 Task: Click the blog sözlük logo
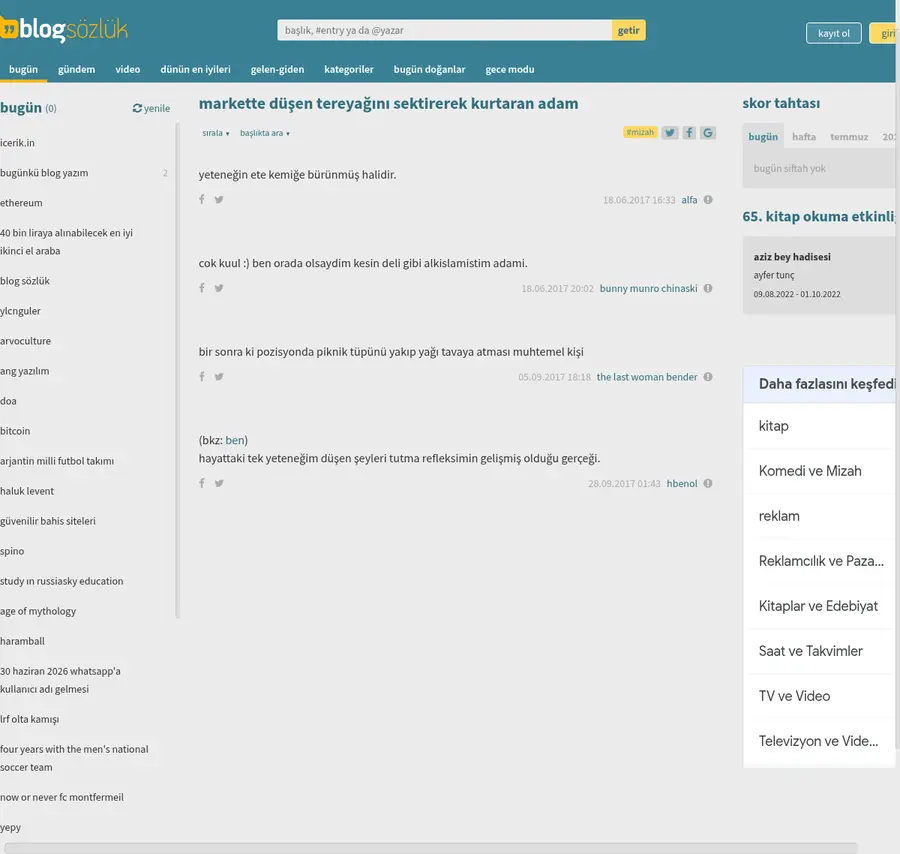tap(64, 29)
